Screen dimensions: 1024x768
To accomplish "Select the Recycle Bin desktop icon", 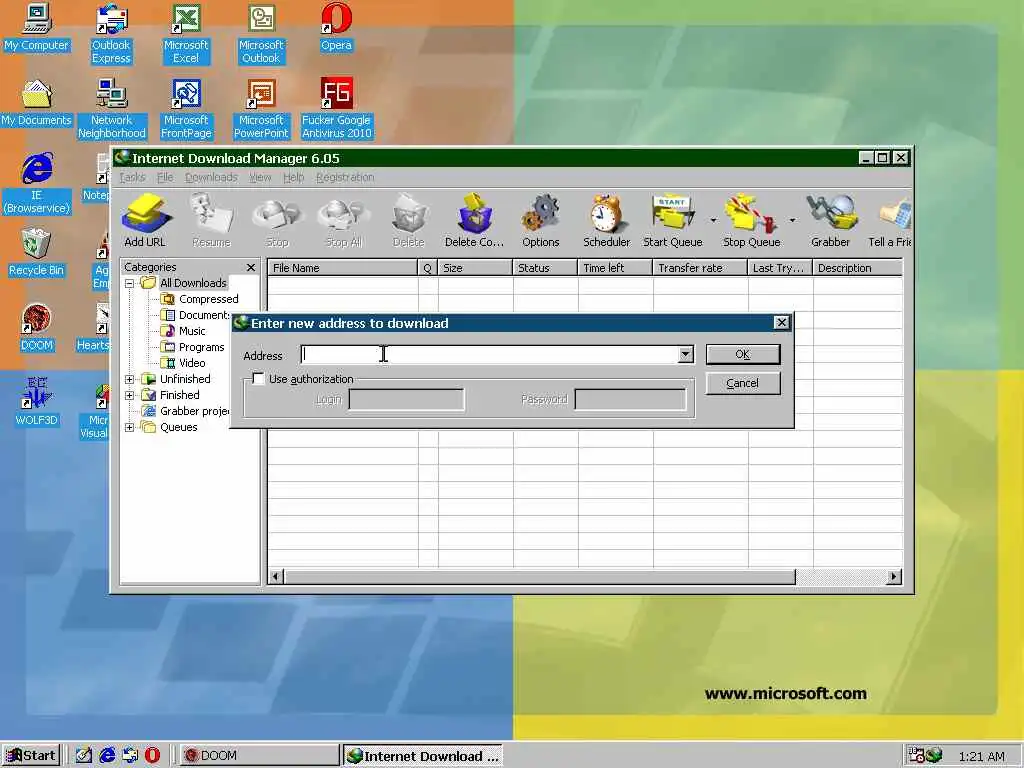I will pyautogui.click(x=37, y=253).
